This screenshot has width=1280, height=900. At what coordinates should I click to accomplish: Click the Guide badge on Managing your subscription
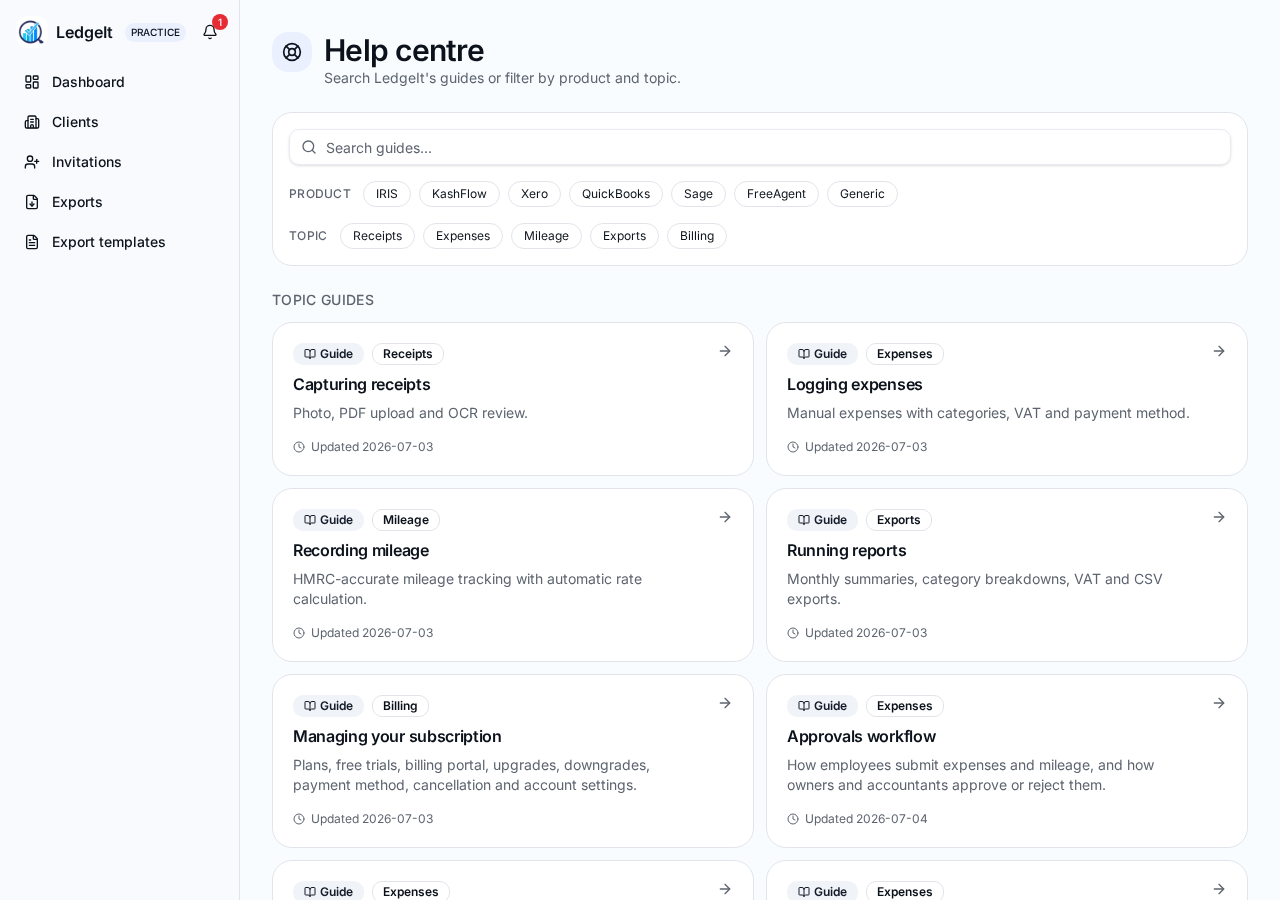point(328,706)
